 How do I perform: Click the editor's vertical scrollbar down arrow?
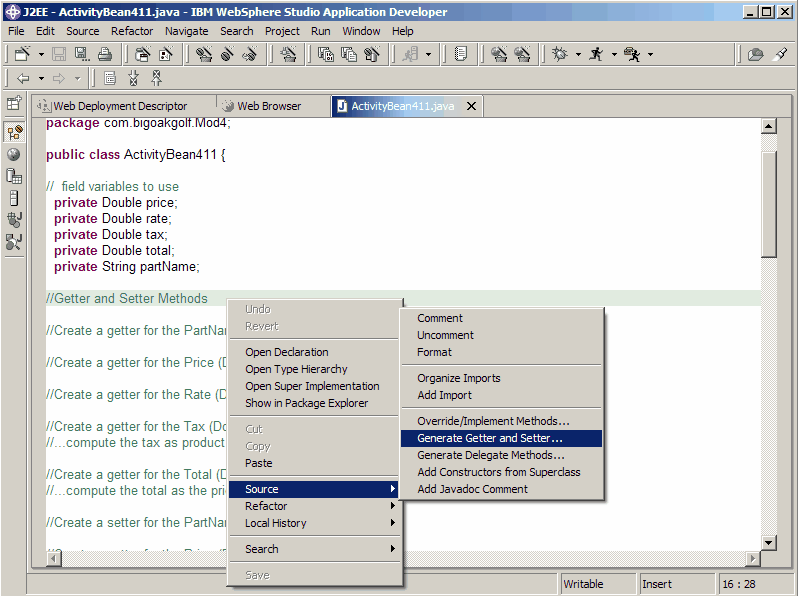coord(768,543)
